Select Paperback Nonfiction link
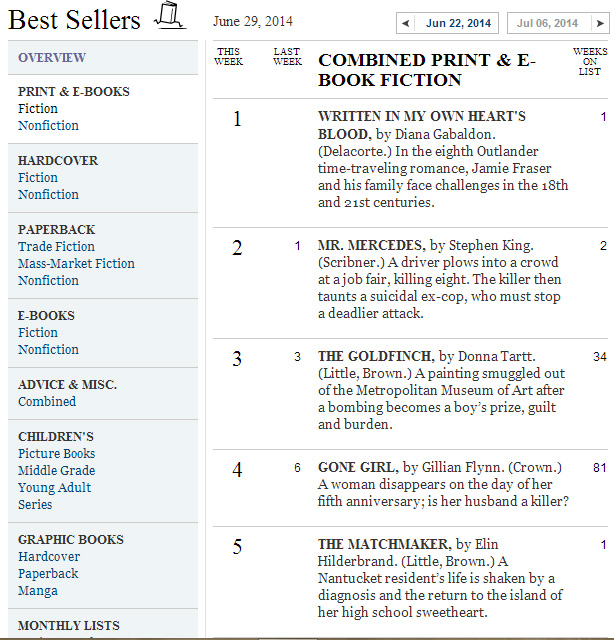The image size is (614, 640). pos(48,280)
